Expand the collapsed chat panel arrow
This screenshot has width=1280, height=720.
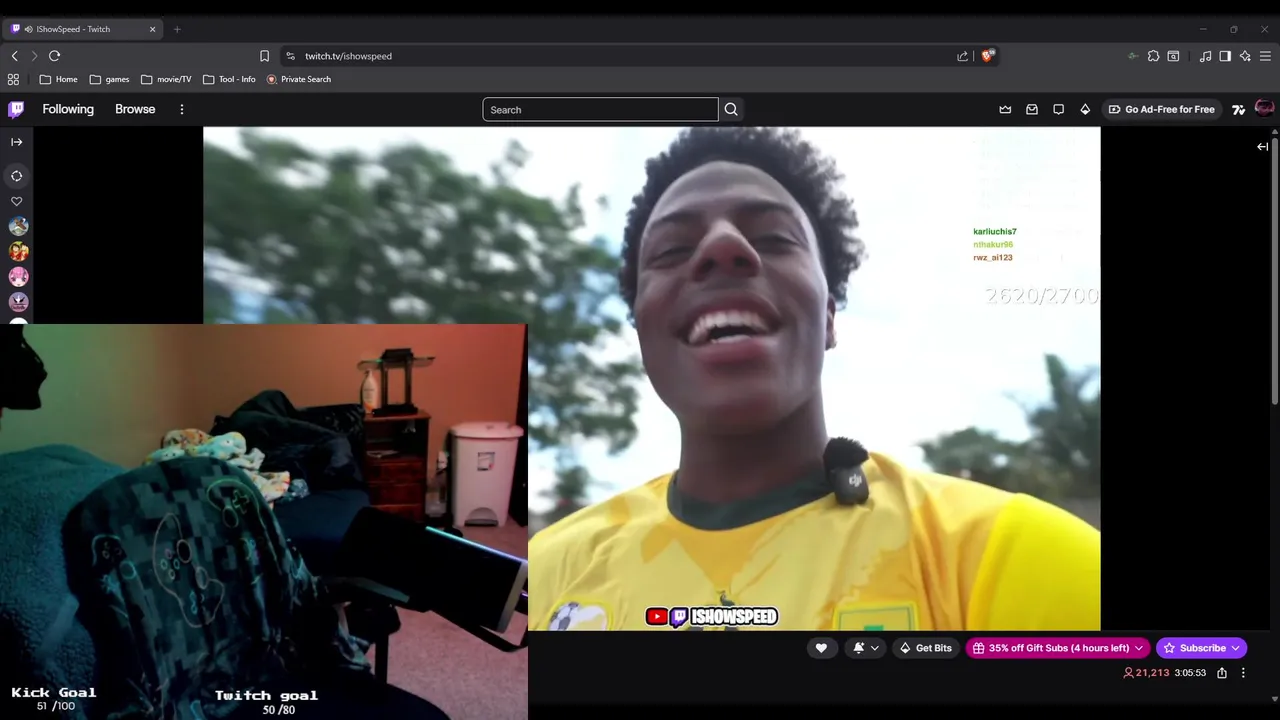(x=1262, y=147)
